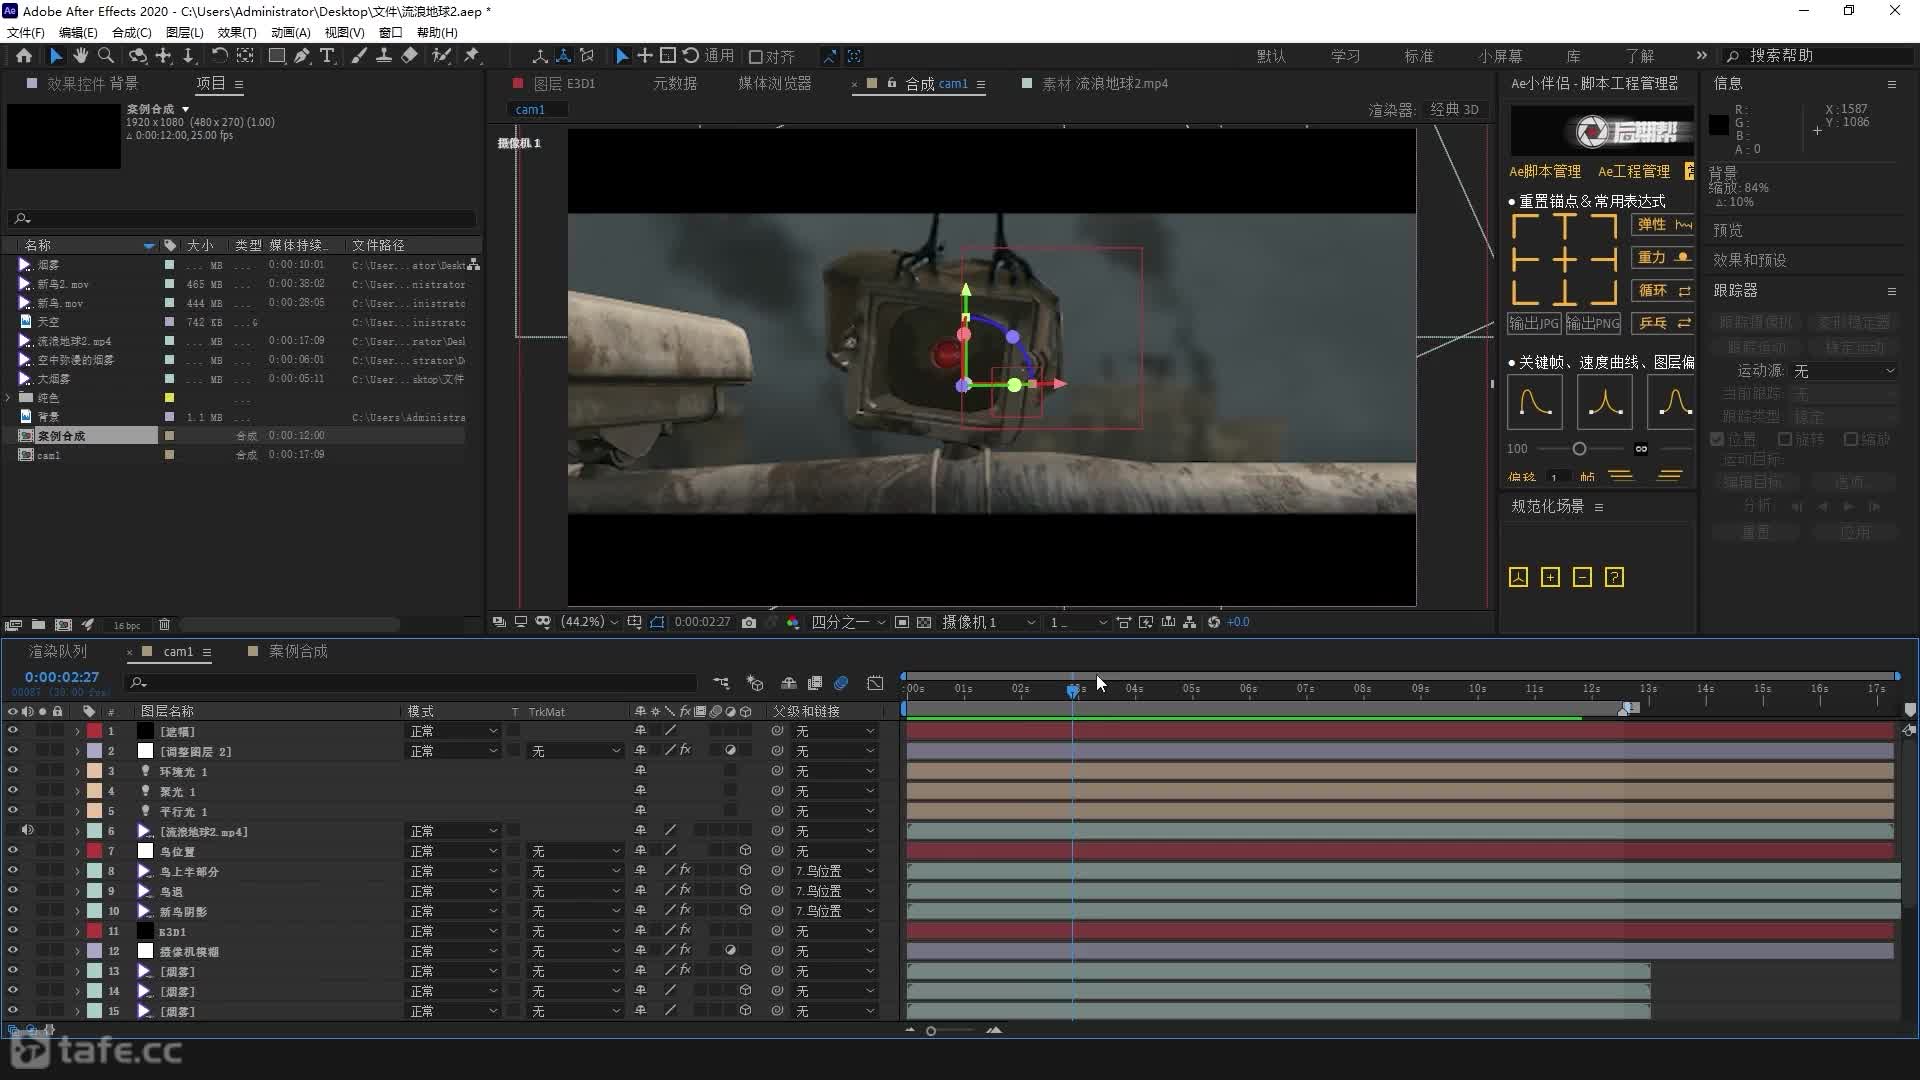Viewport: 1920px width, 1080px height.
Task: Hide layer 11 E3D1 with eye toggle
Action: click(x=13, y=931)
